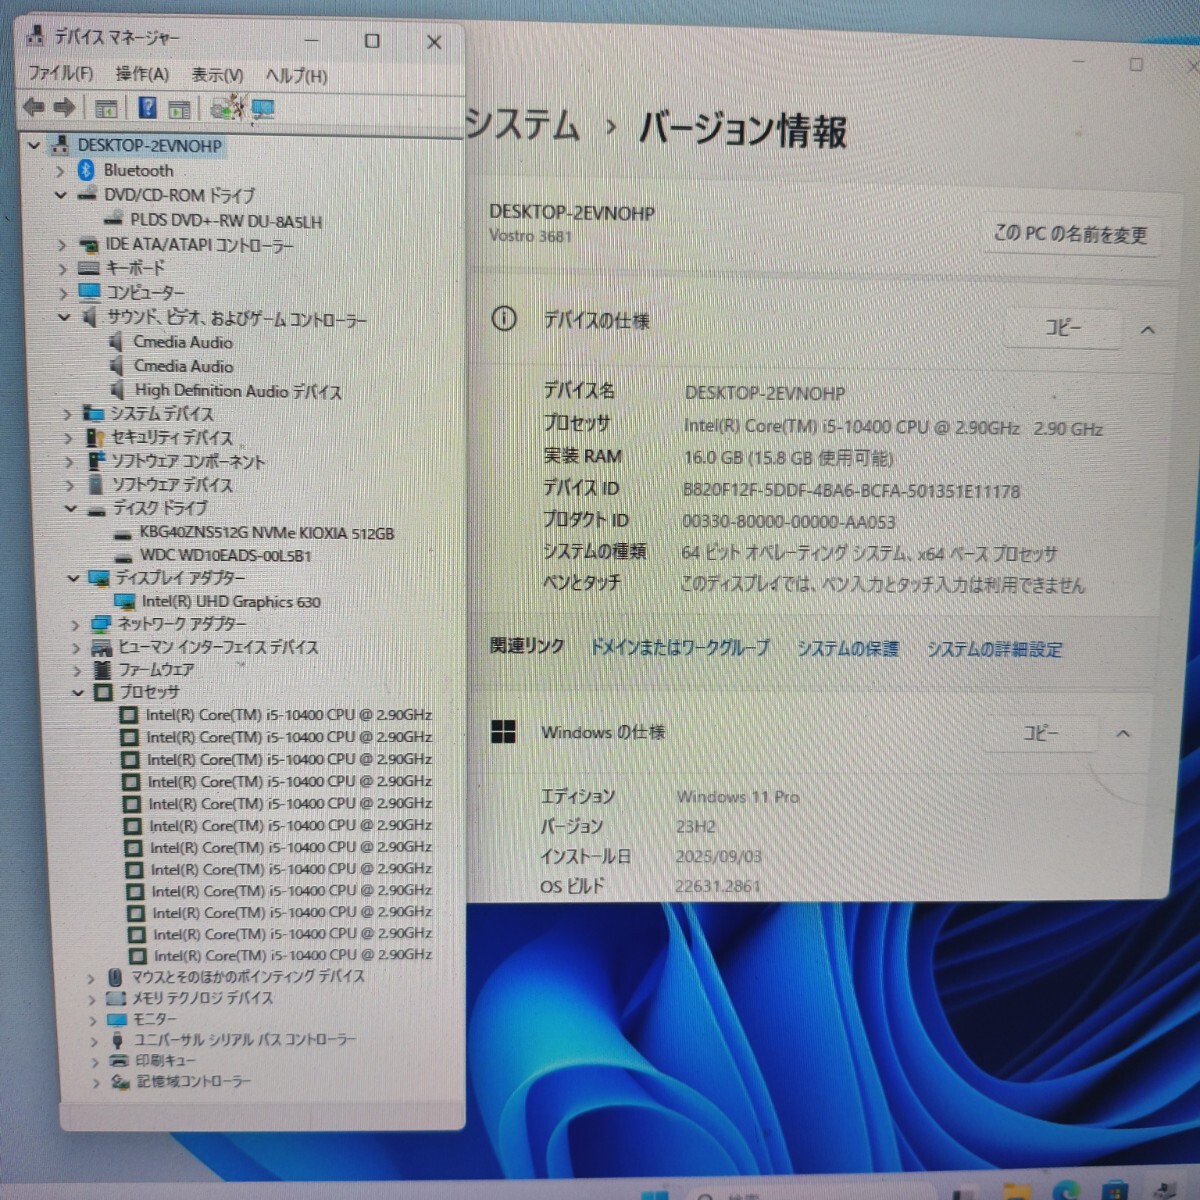1200x1200 pixels.
Task: Select the コンピューター category
Action: tap(145, 292)
